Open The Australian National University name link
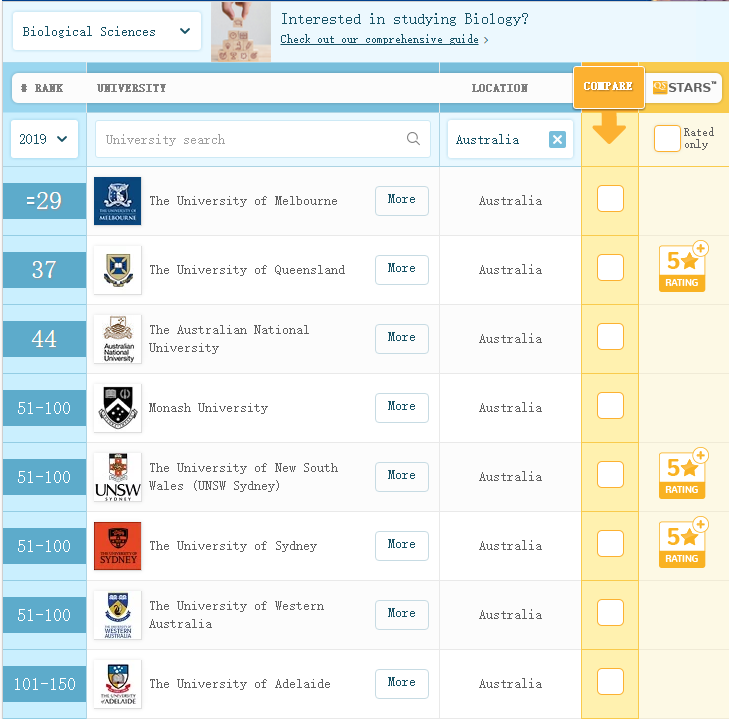 (229, 339)
